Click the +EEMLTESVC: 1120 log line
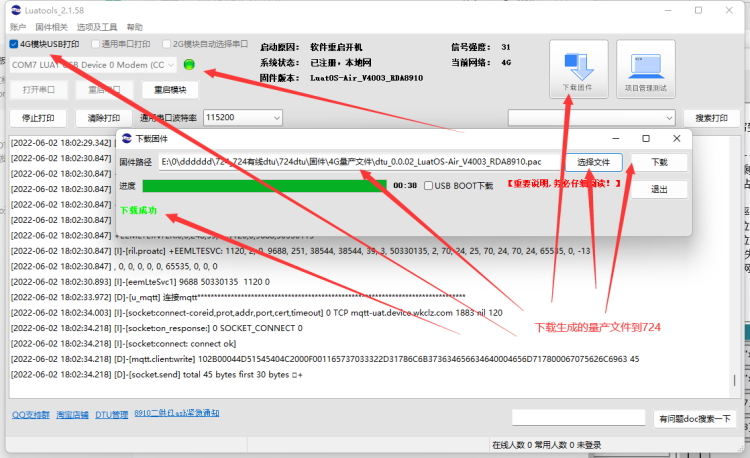 click(300, 251)
